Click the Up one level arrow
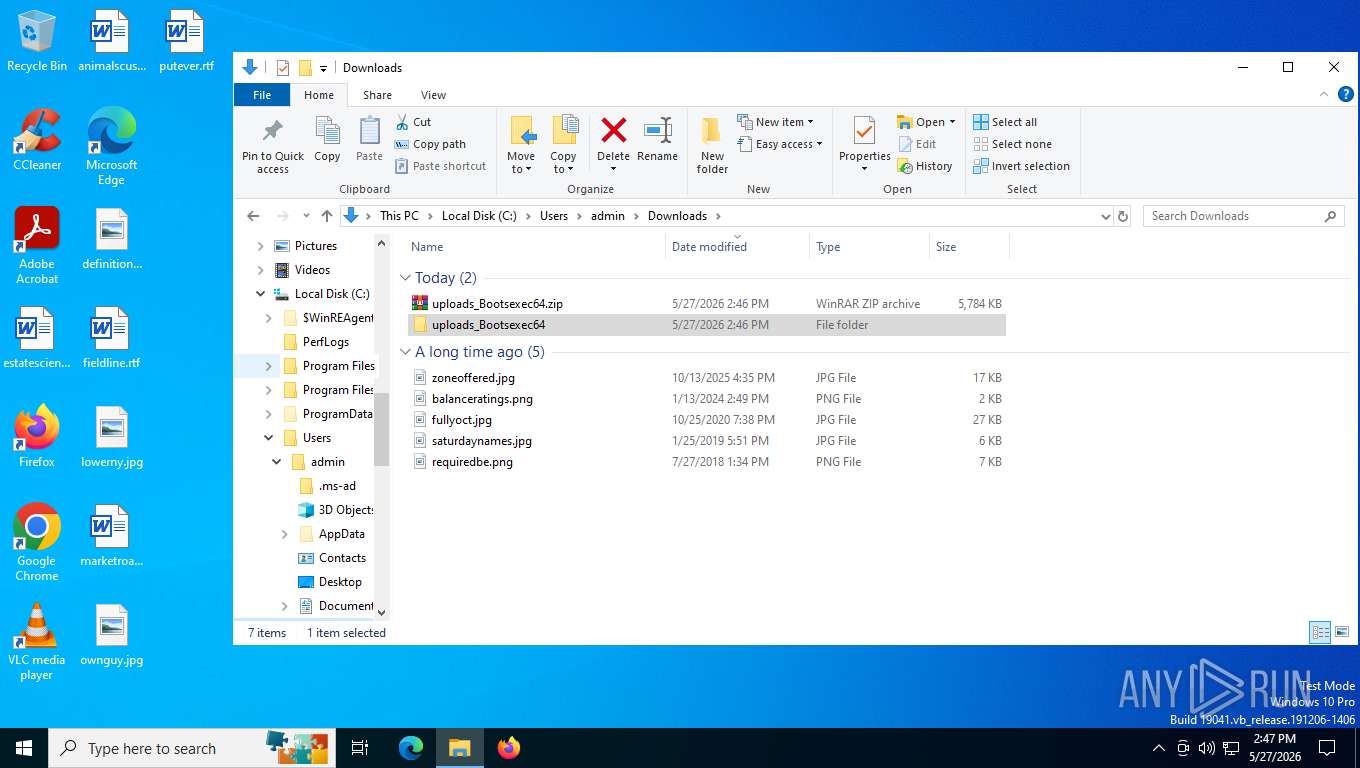 327,216
